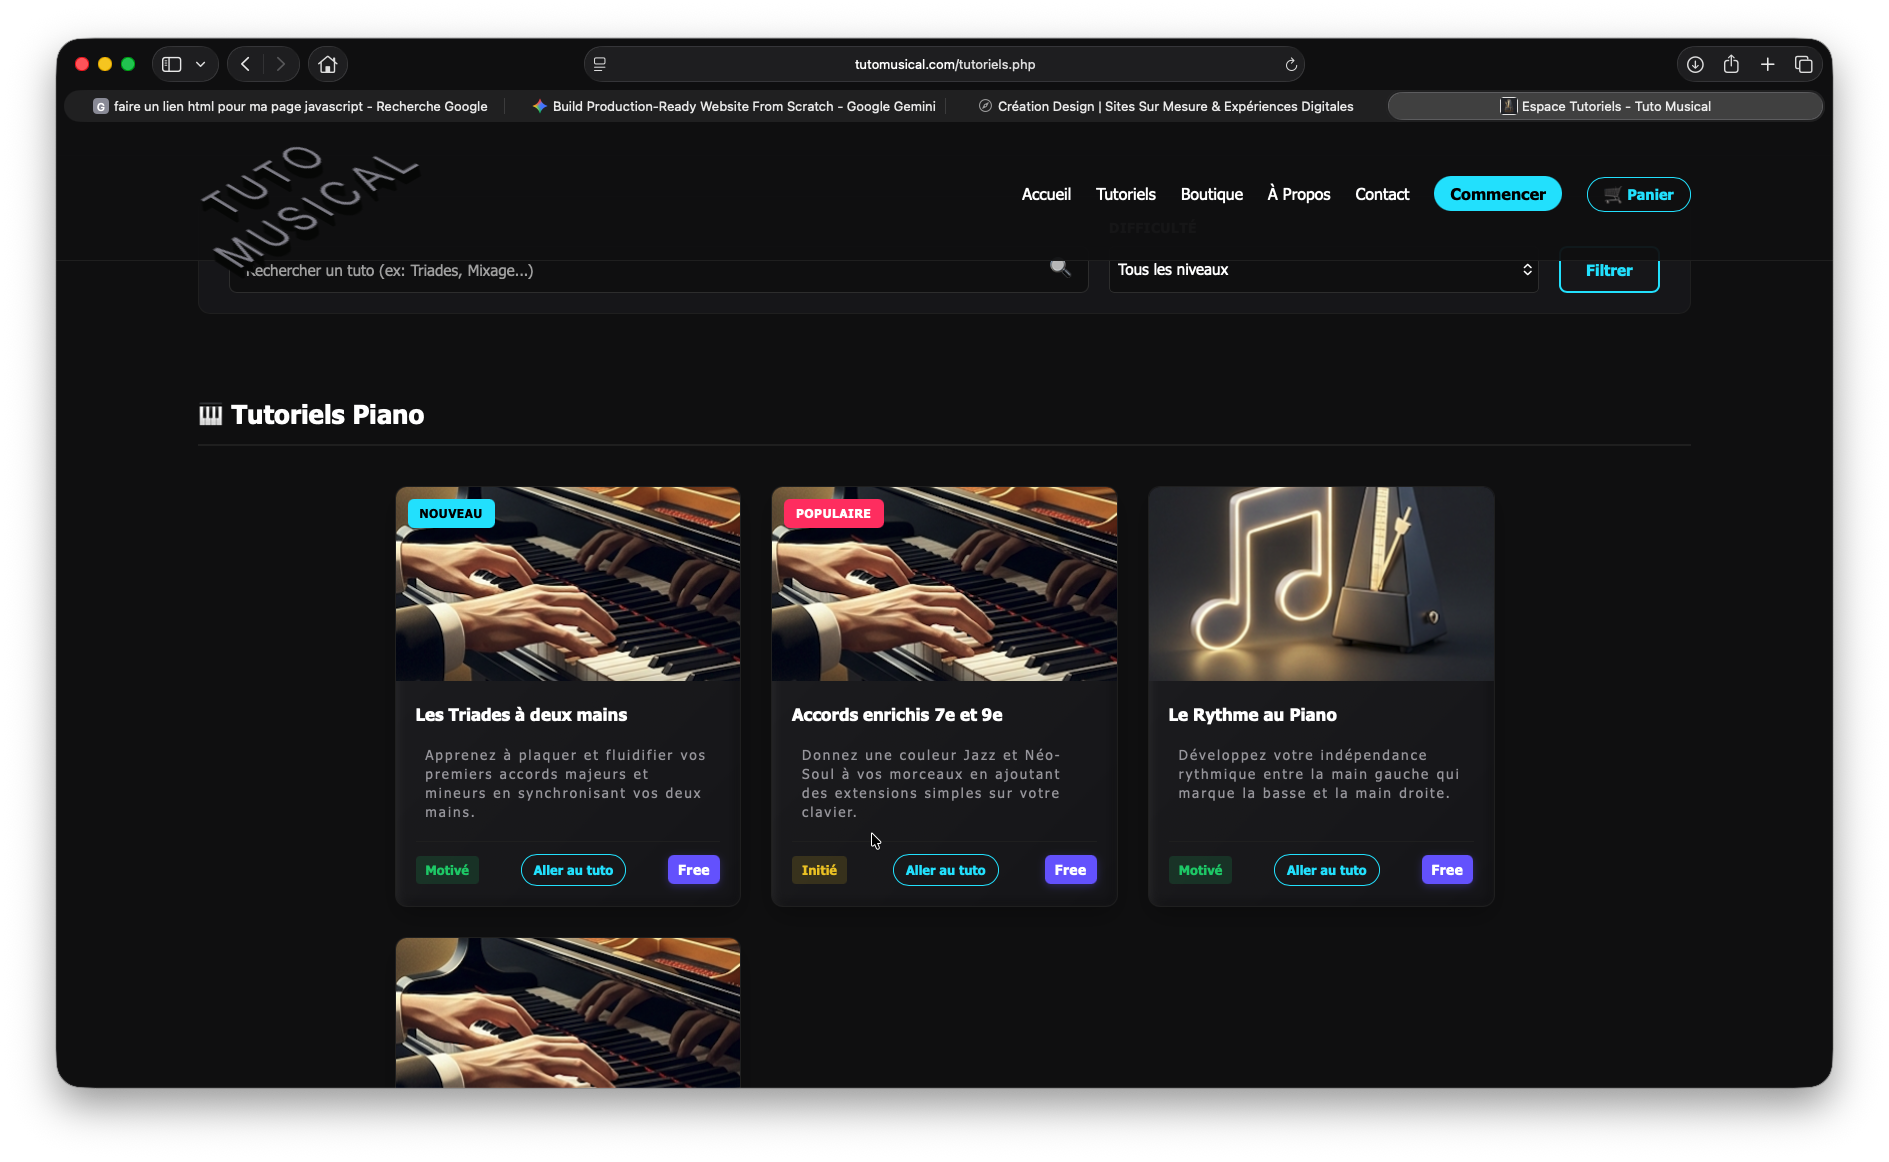Viewport: 1889px width, 1162px height.
Task: Click the POPULAIRE badge
Action: coord(833,513)
